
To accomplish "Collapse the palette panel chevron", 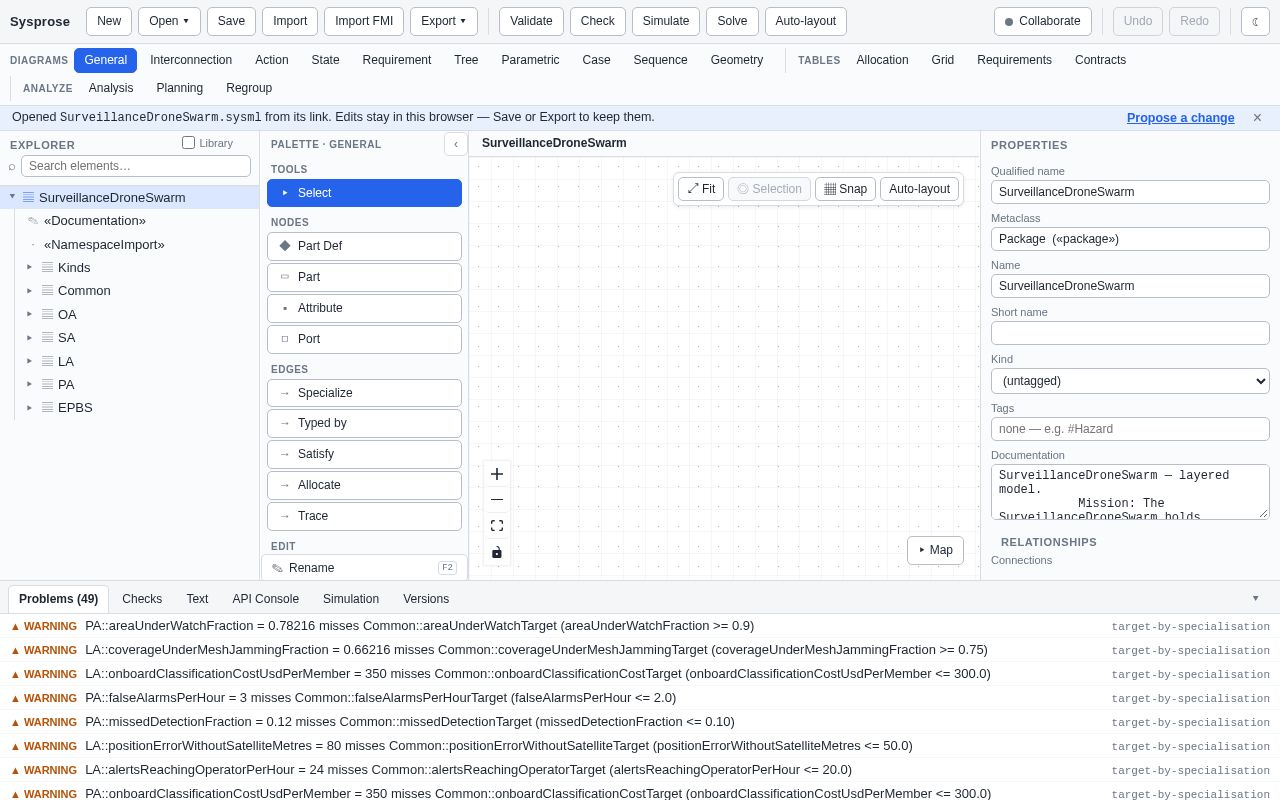I will [456, 144].
